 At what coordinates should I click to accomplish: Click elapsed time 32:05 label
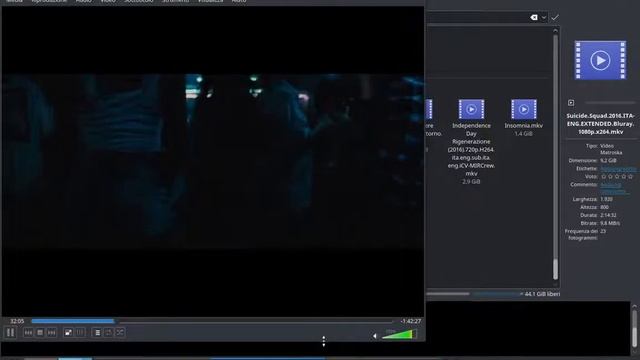pyautogui.click(x=17, y=321)
